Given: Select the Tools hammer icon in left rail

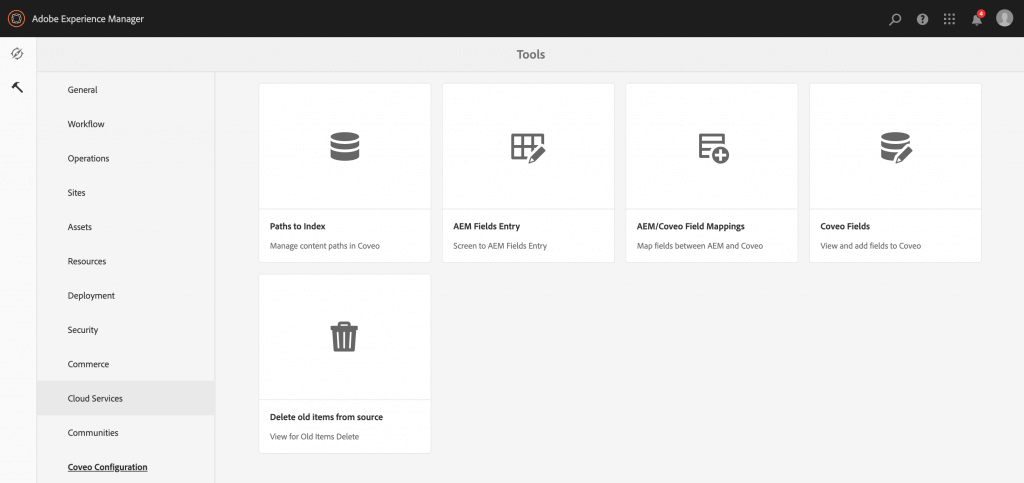Looking at the screenshot, I should (18, 87).
